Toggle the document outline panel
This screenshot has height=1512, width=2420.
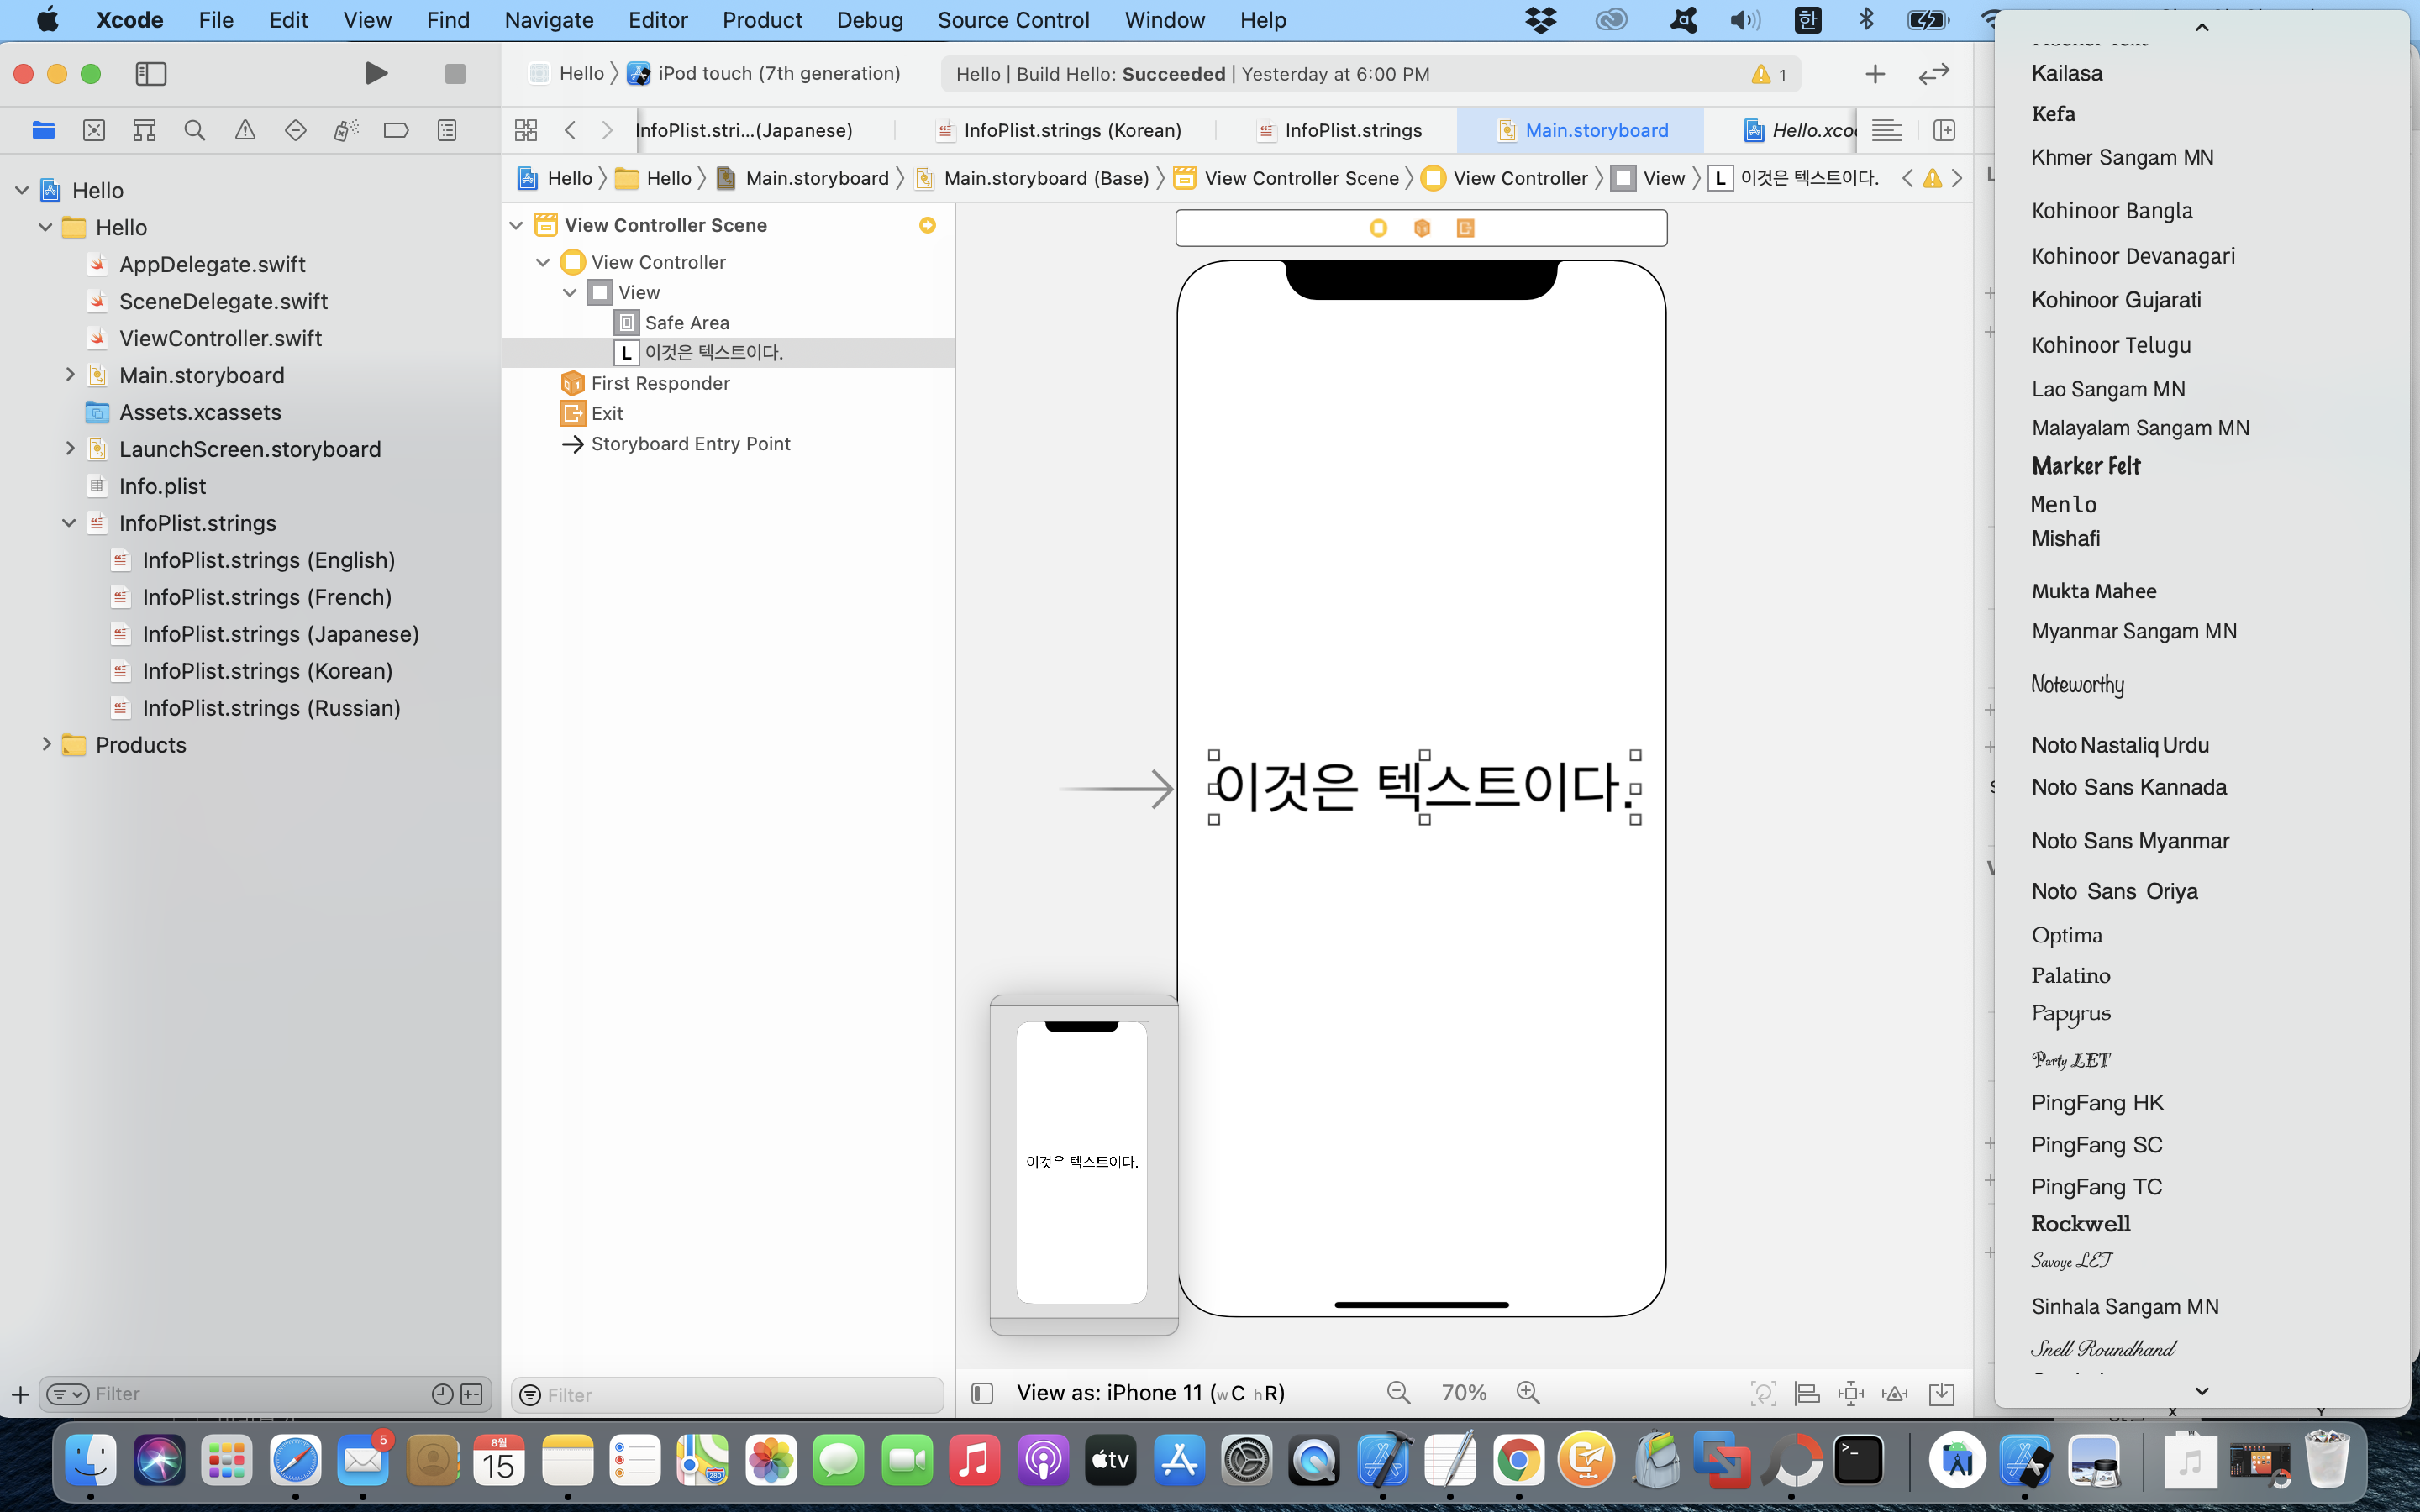tap(982, 1393)
